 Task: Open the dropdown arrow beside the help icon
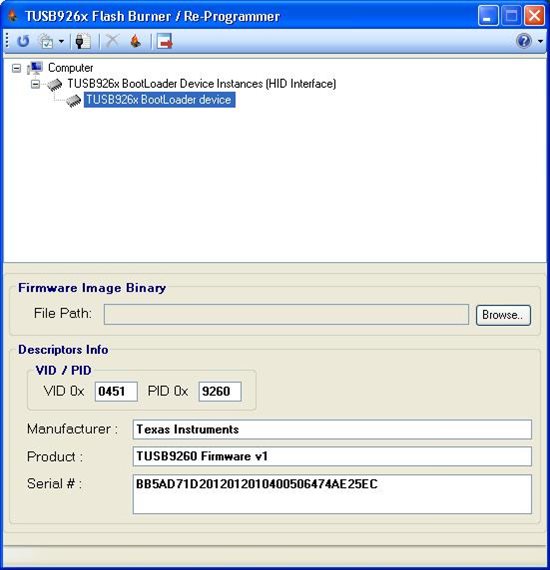540,41
